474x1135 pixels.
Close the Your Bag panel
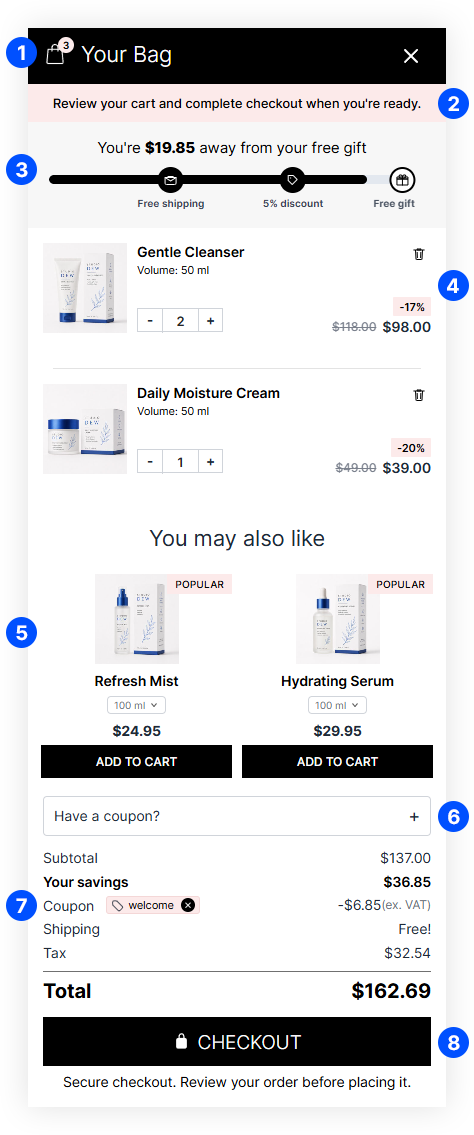point(411,56)
